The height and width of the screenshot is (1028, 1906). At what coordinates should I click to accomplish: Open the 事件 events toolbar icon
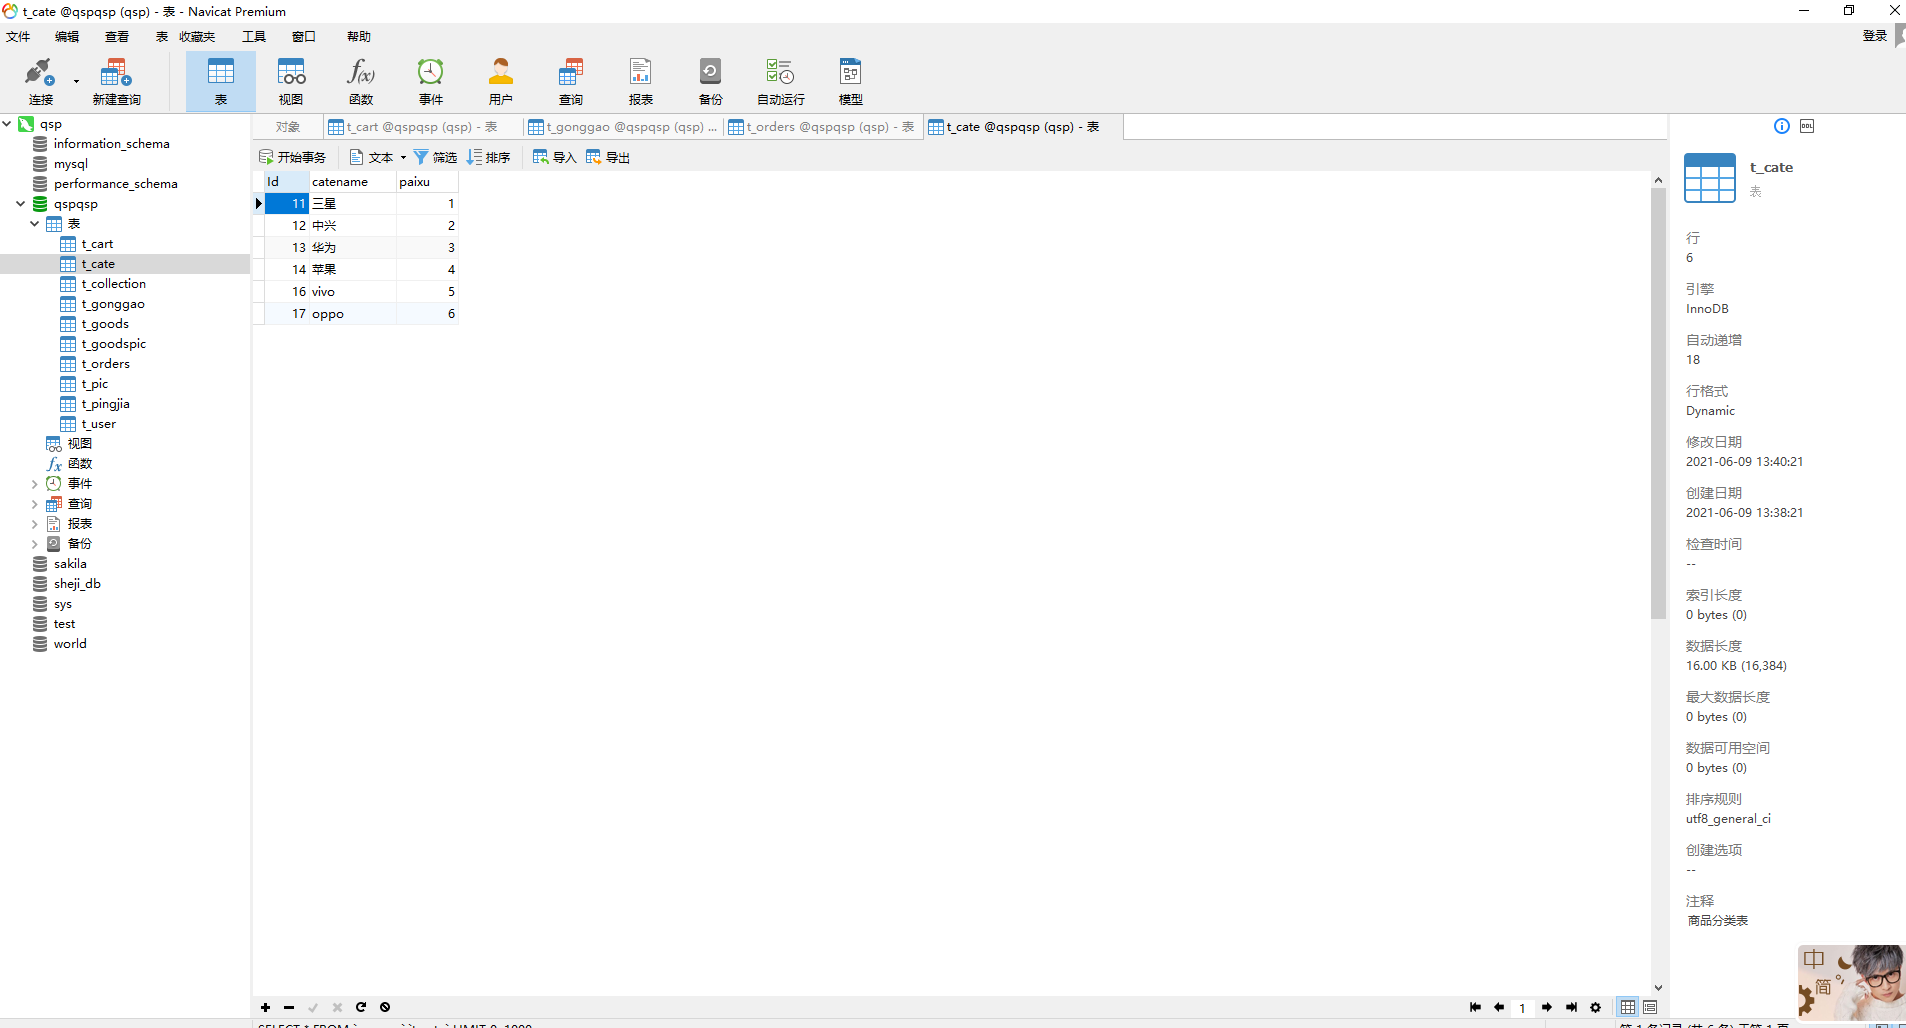point(431,81)
